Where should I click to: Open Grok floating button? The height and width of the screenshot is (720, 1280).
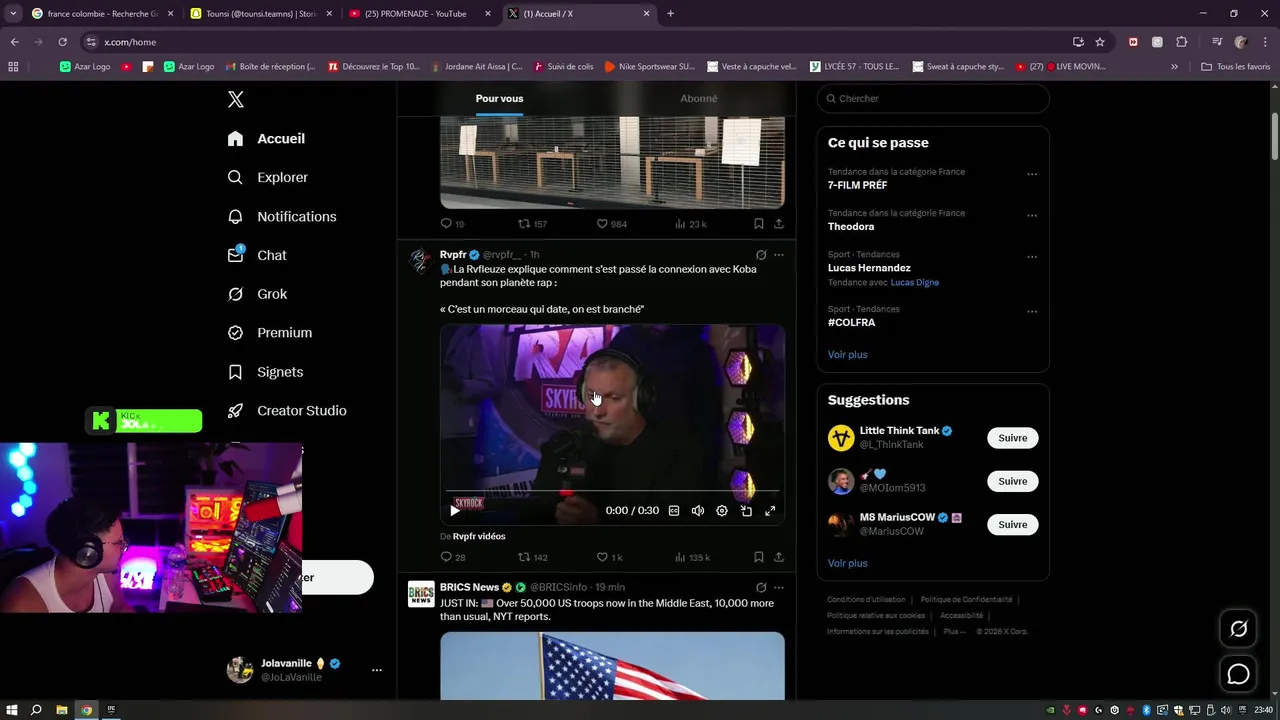tap(1238, 629)
